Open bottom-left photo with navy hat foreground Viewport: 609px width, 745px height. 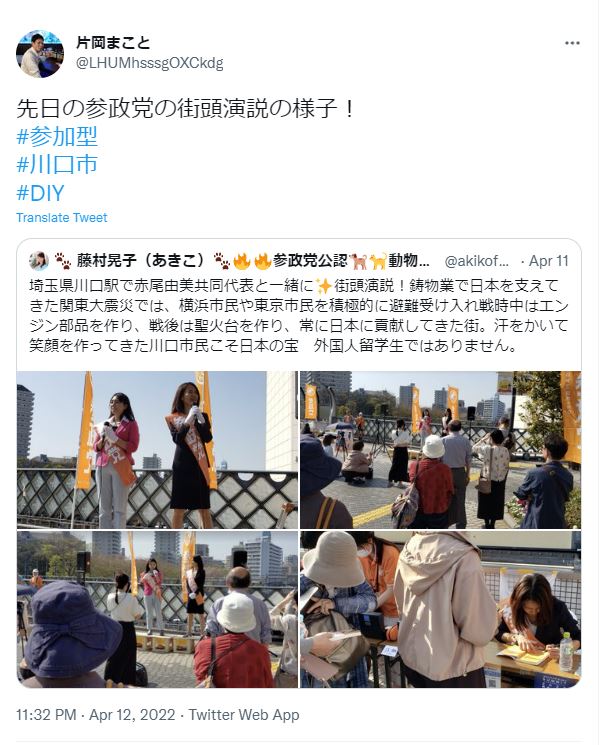[x=157, y=609]
